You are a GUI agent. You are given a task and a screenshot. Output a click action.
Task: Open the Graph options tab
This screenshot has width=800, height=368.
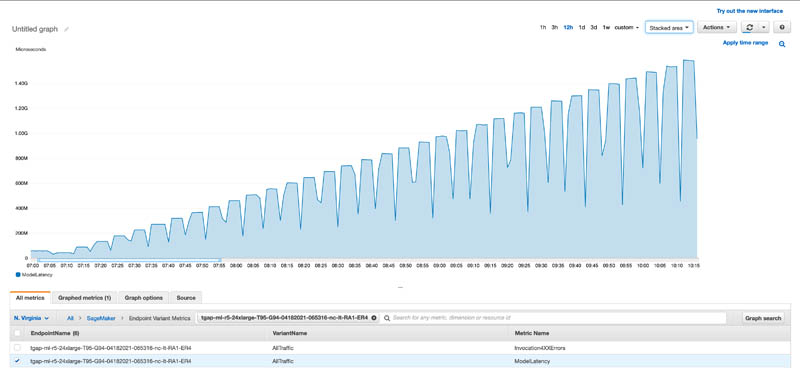tap(143, 298)
